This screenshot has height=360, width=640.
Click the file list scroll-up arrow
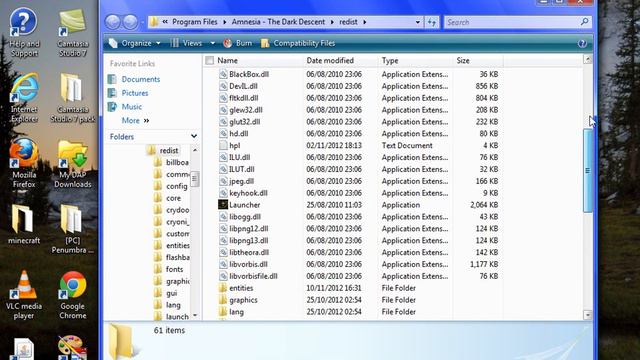click(x=587, y=60)
